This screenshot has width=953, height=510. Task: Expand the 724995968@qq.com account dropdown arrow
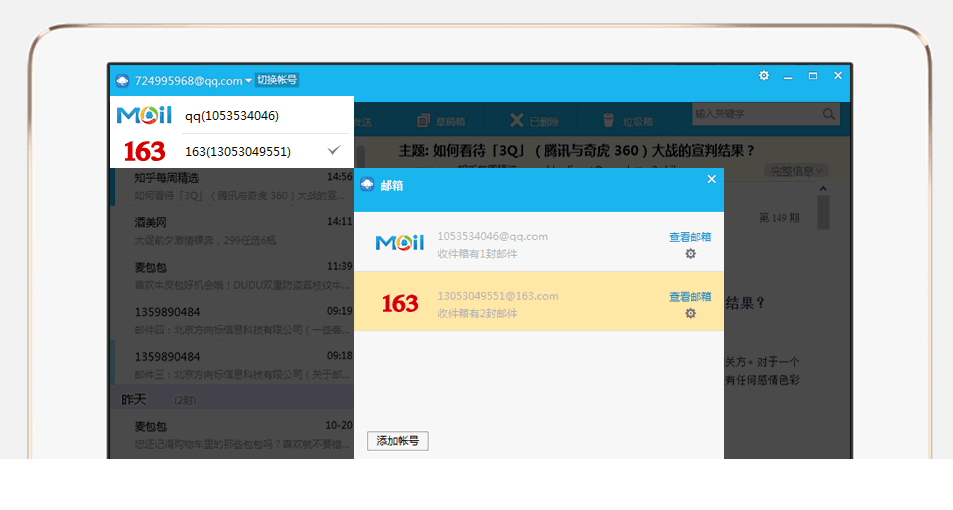[x=248, y=81]
